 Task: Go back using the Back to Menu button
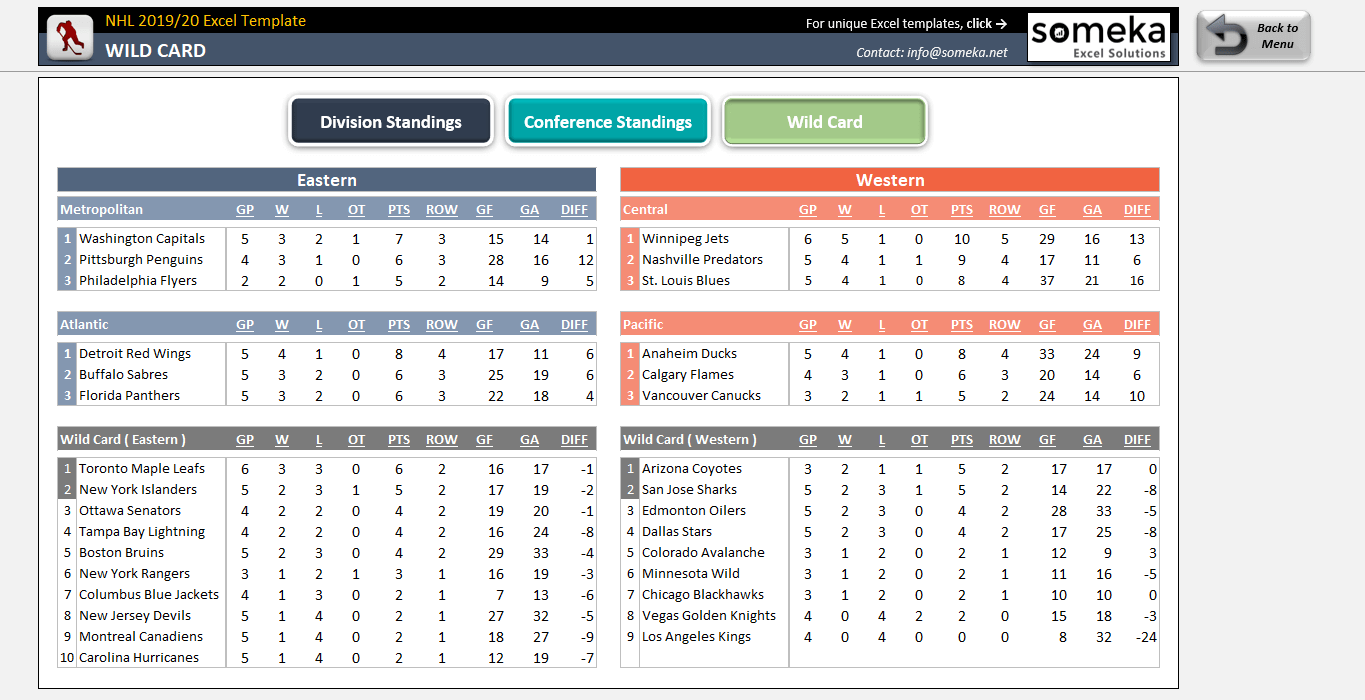point(1254,37)
